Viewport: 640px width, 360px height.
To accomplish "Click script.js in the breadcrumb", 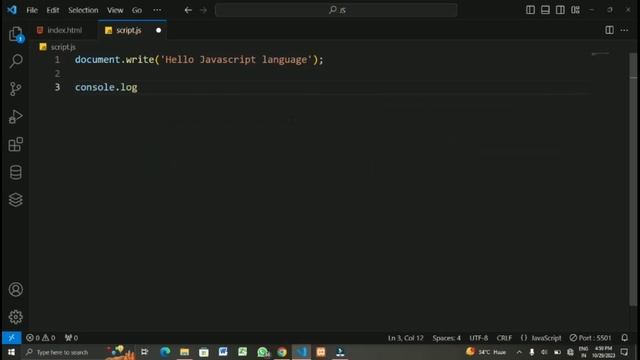I will [x=63, y=47].
